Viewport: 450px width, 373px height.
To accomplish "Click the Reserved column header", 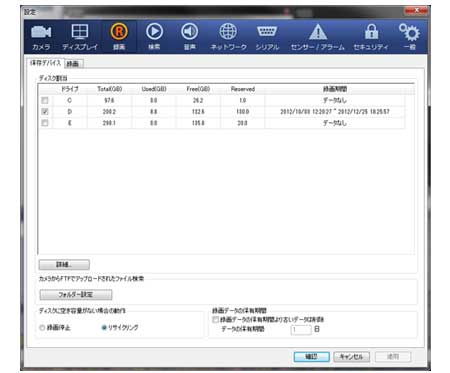I will point(243,89).
